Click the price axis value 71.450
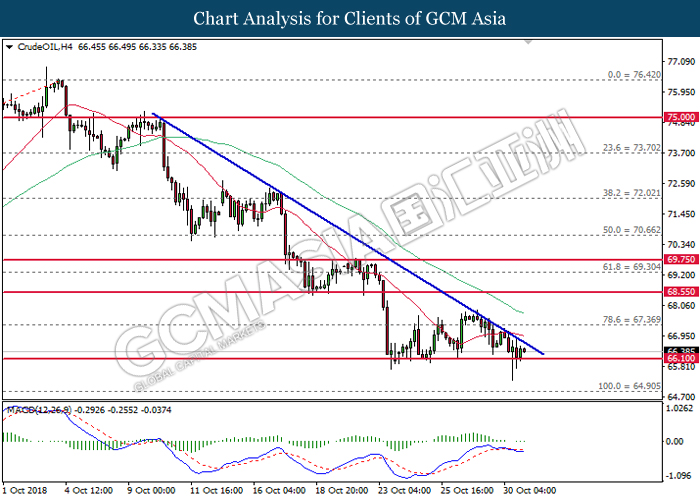The height and width of the screenshot is (500, 700). 681,214
